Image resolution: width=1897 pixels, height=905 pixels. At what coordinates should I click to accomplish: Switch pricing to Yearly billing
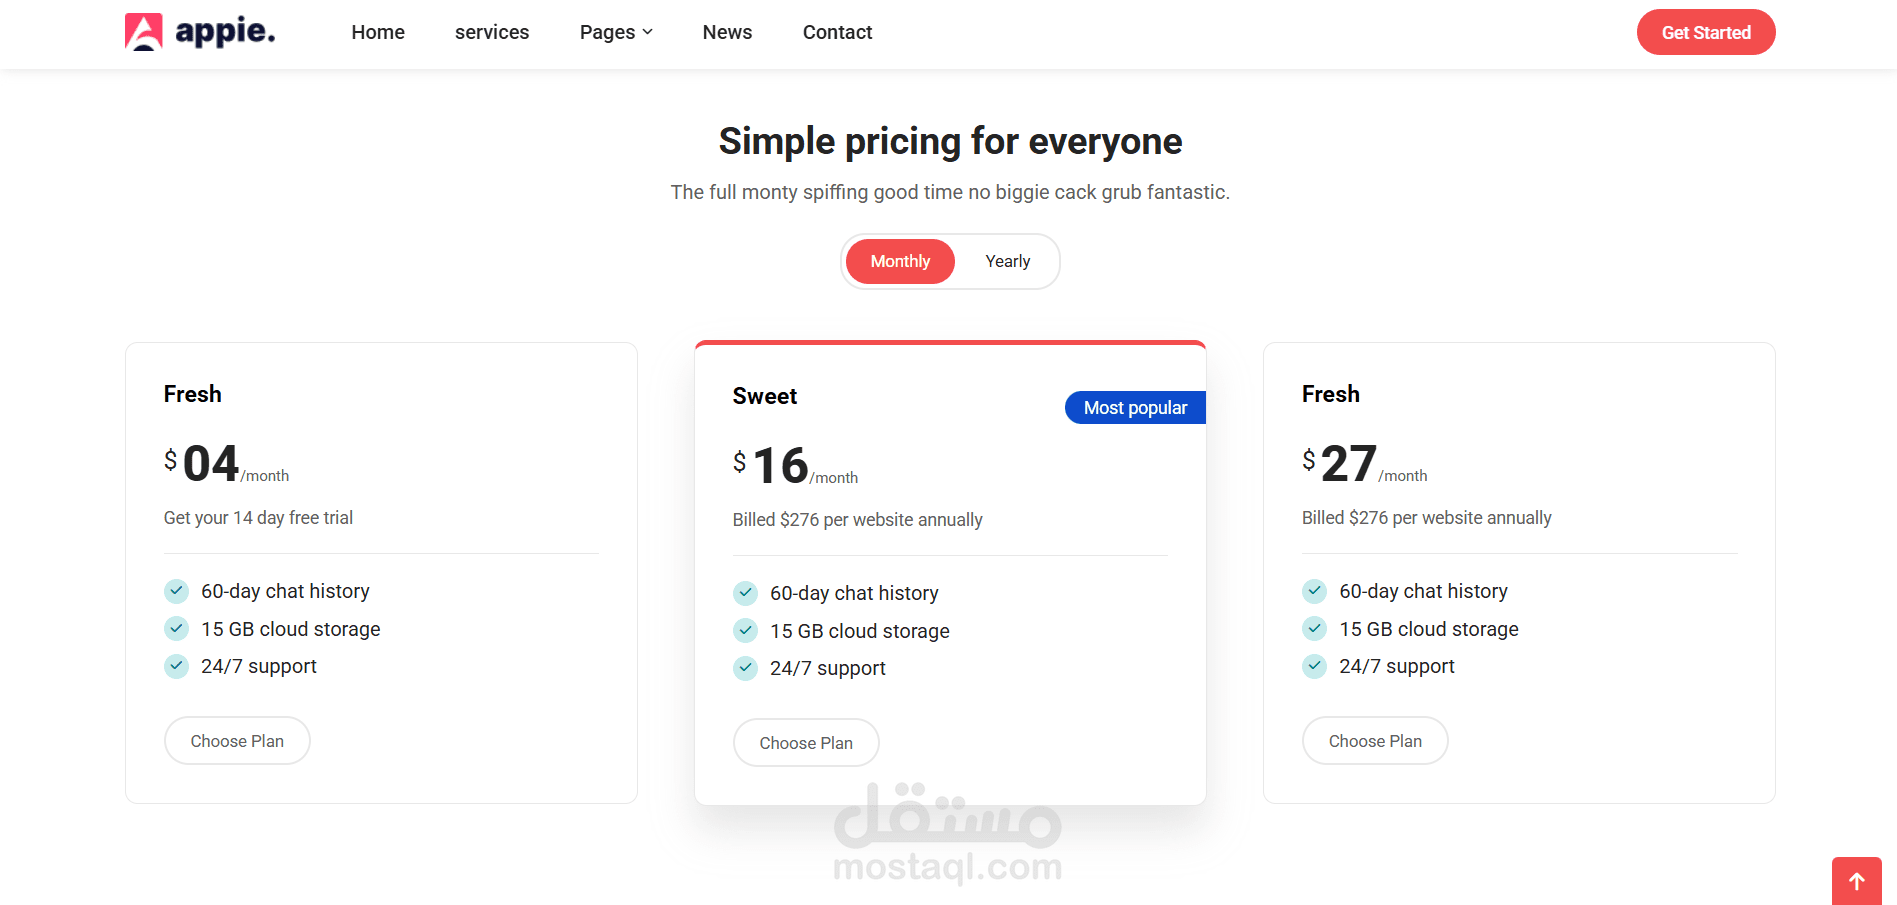[1007, 261]
